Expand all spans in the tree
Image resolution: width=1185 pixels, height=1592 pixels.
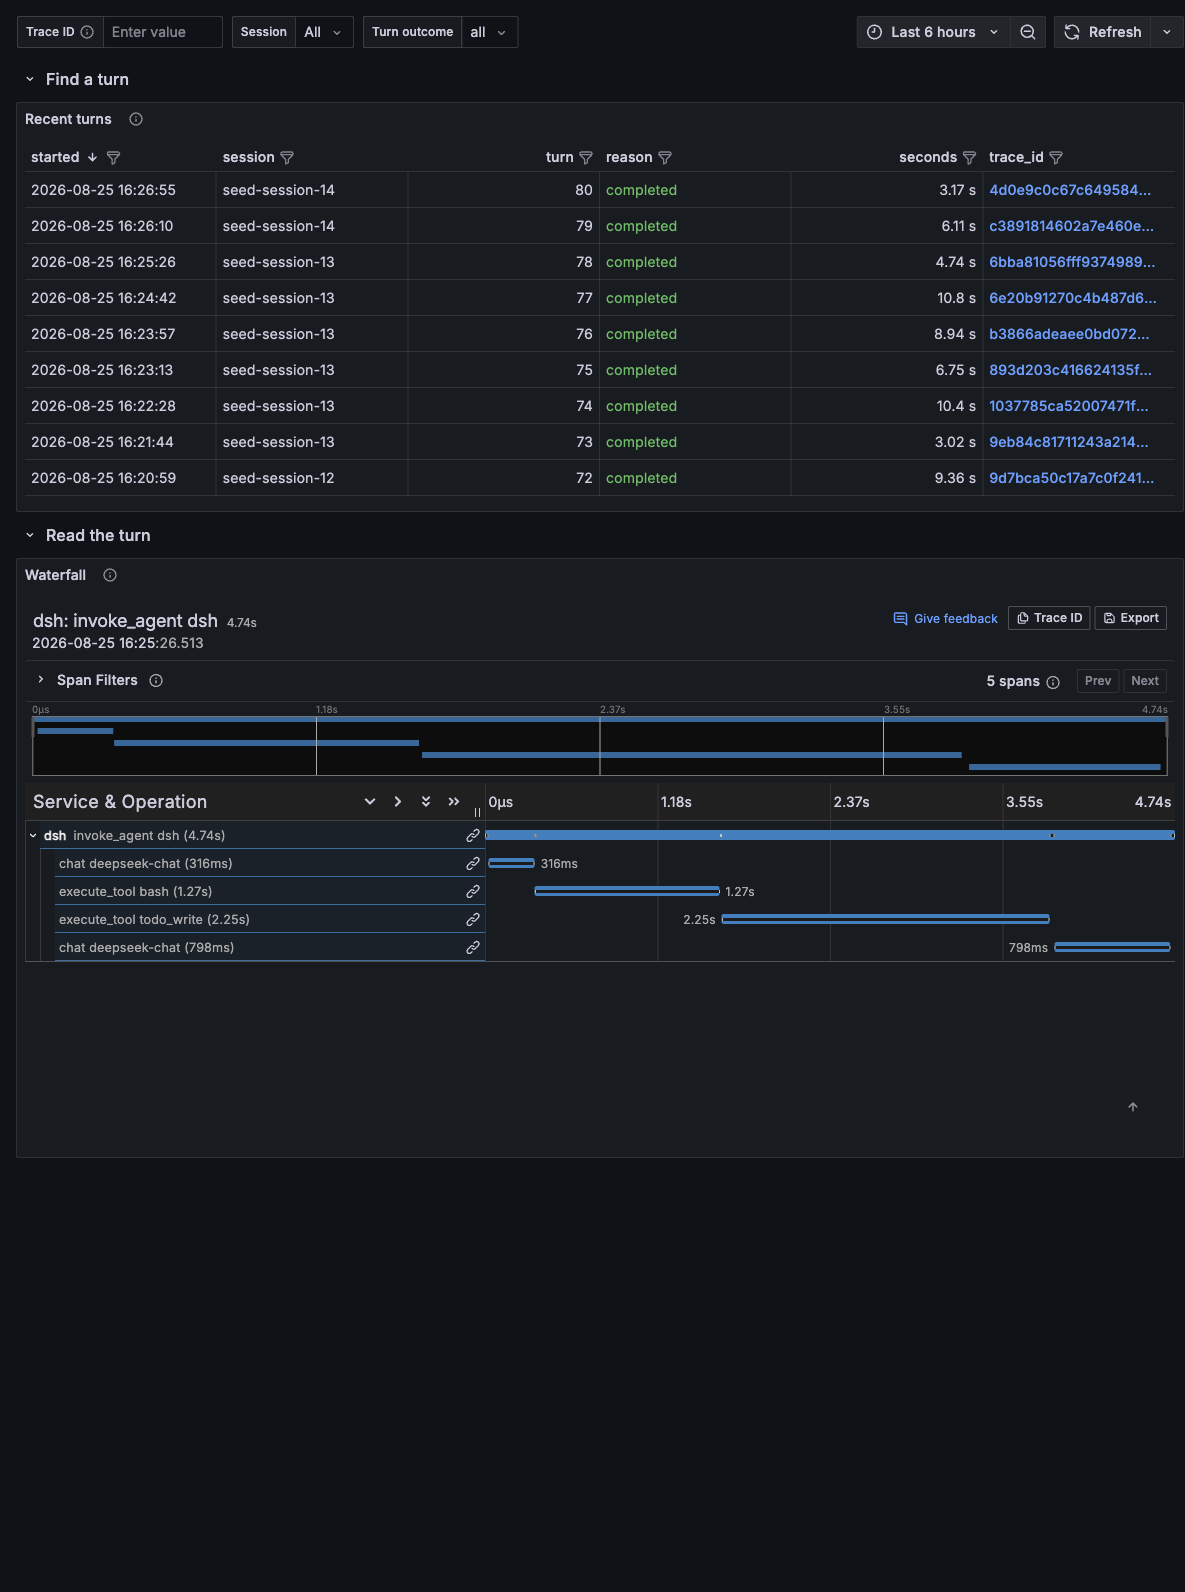click(426, 802)
